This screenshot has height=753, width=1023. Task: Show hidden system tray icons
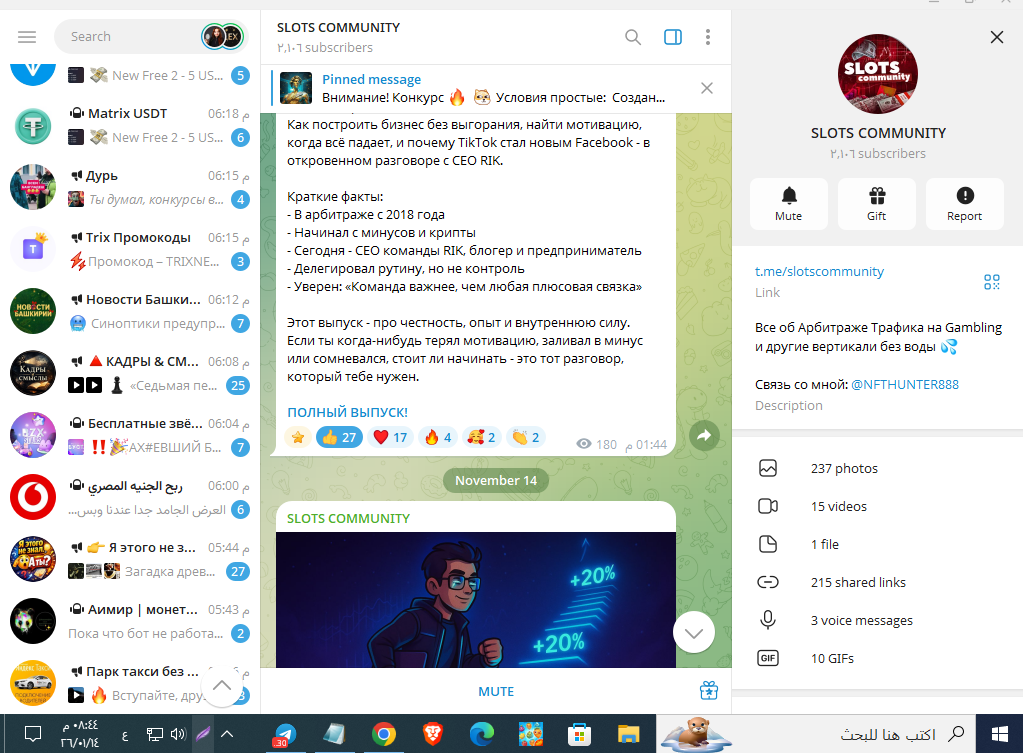[227, 734]
